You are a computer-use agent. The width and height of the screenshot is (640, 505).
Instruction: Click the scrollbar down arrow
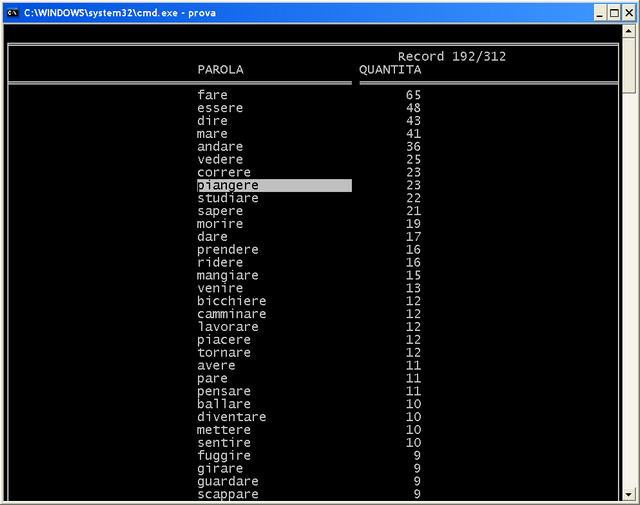point(629,493)
